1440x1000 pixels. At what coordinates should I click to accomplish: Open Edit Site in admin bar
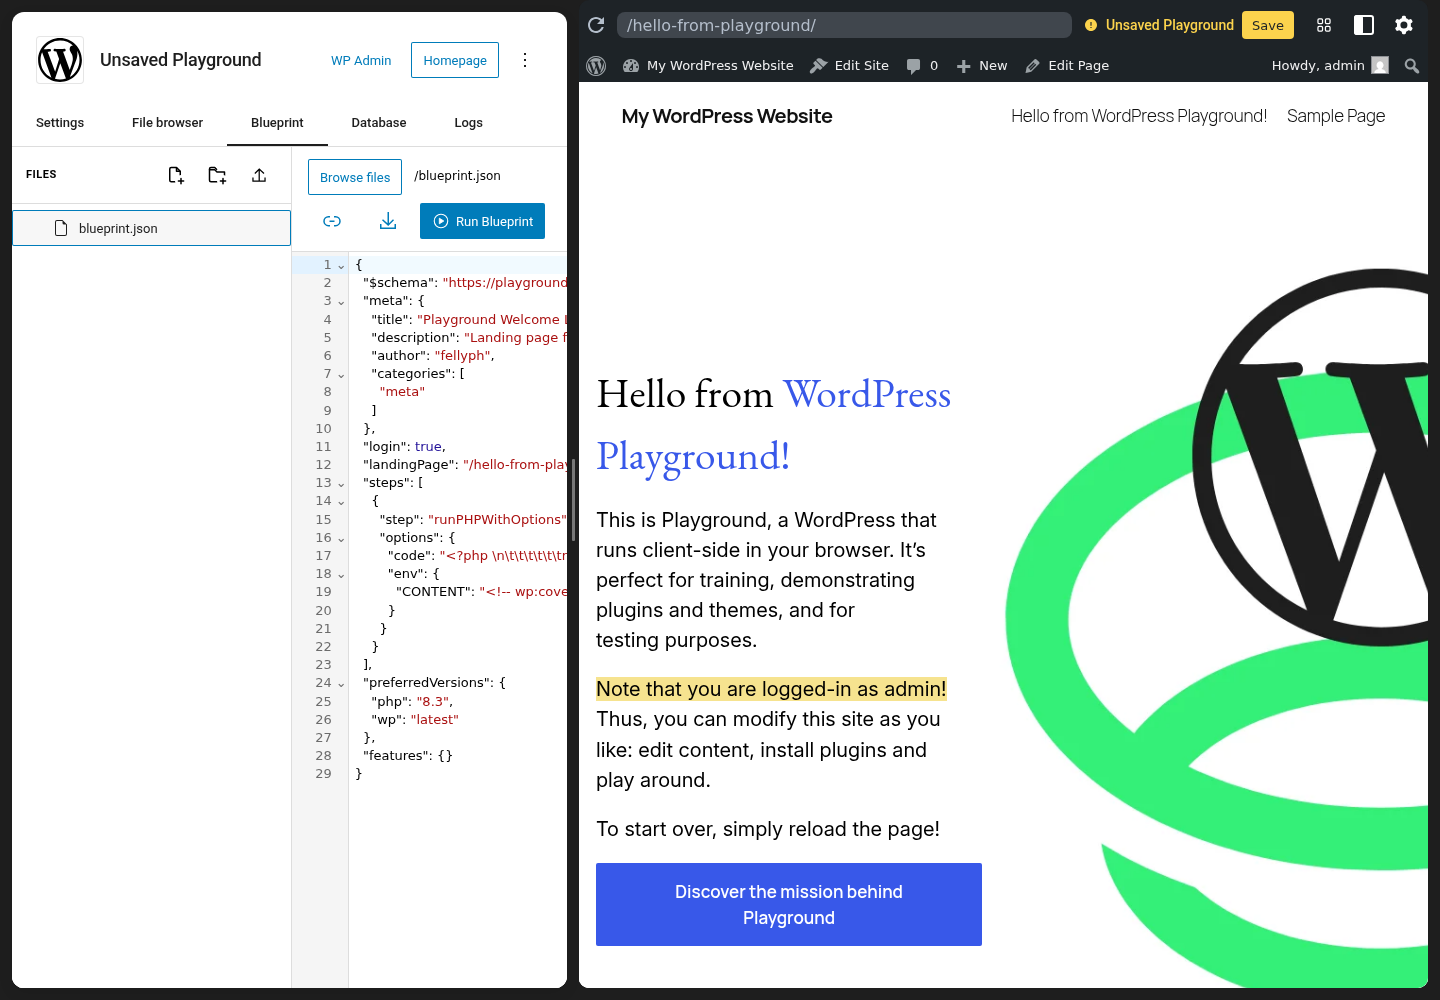pyautogui.click(x=849, y=66)
